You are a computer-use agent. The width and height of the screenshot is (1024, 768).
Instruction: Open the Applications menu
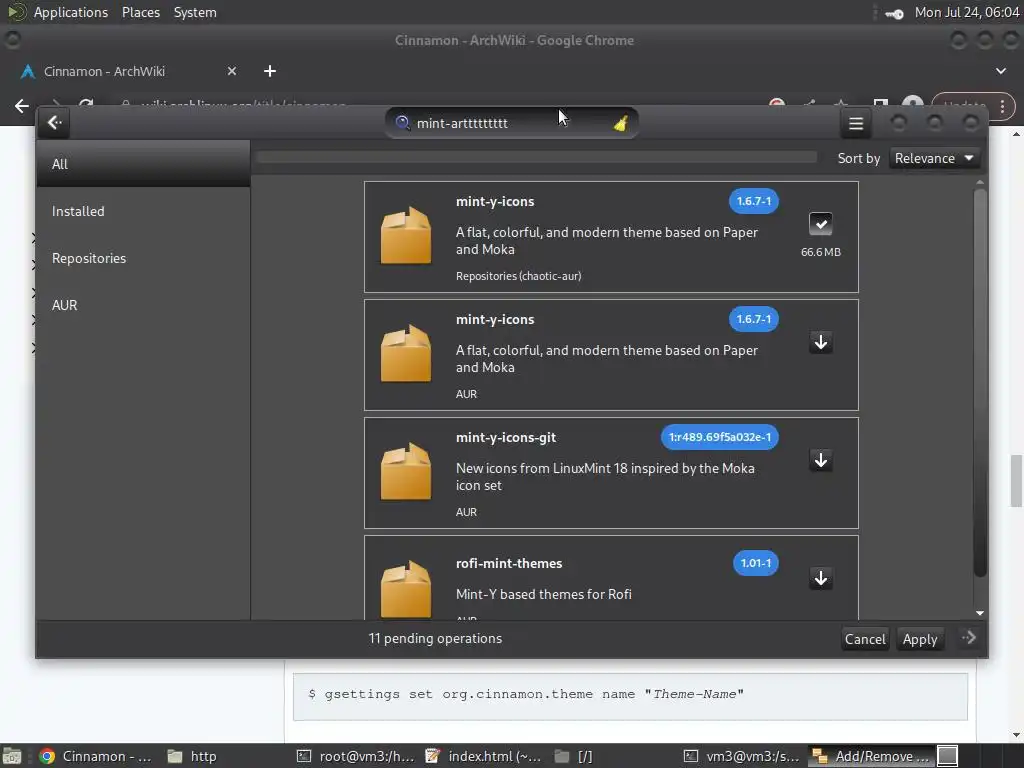pos(71,12)
